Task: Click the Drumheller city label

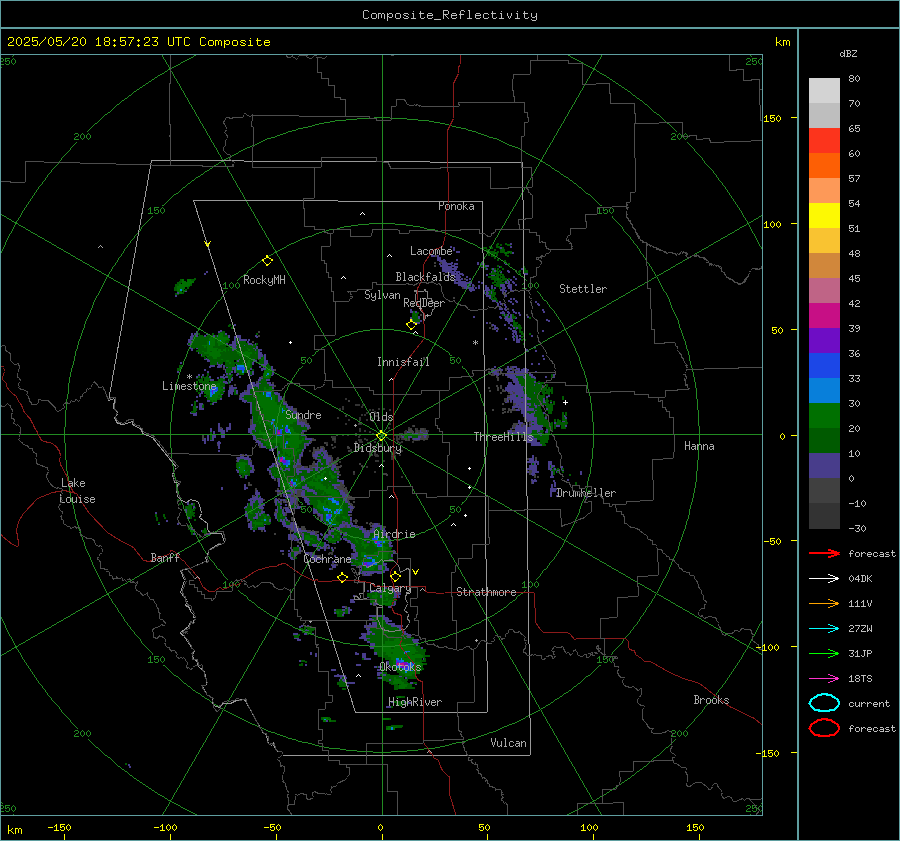Action: pyautogui.click(x=586, y=493)
